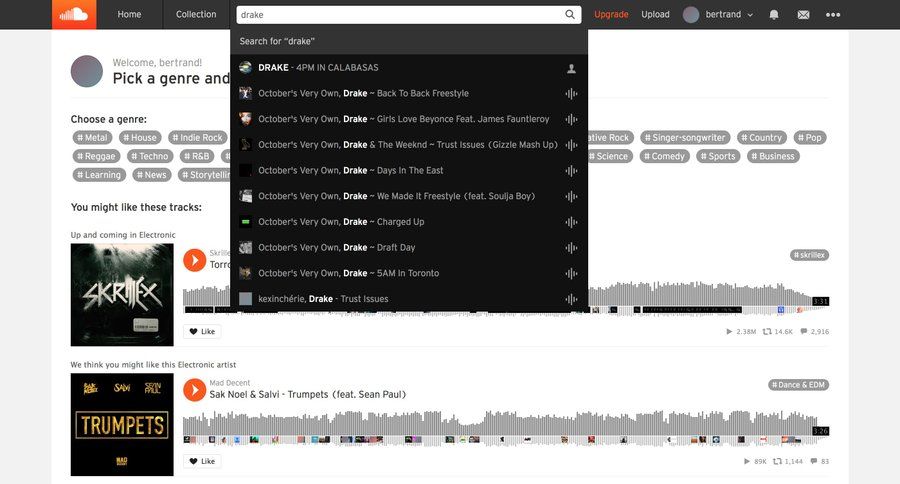This screenshot has width=900, height=484.
Task: Click the DRAKE profile picture in the suggestions
Action: coord(246,67)
